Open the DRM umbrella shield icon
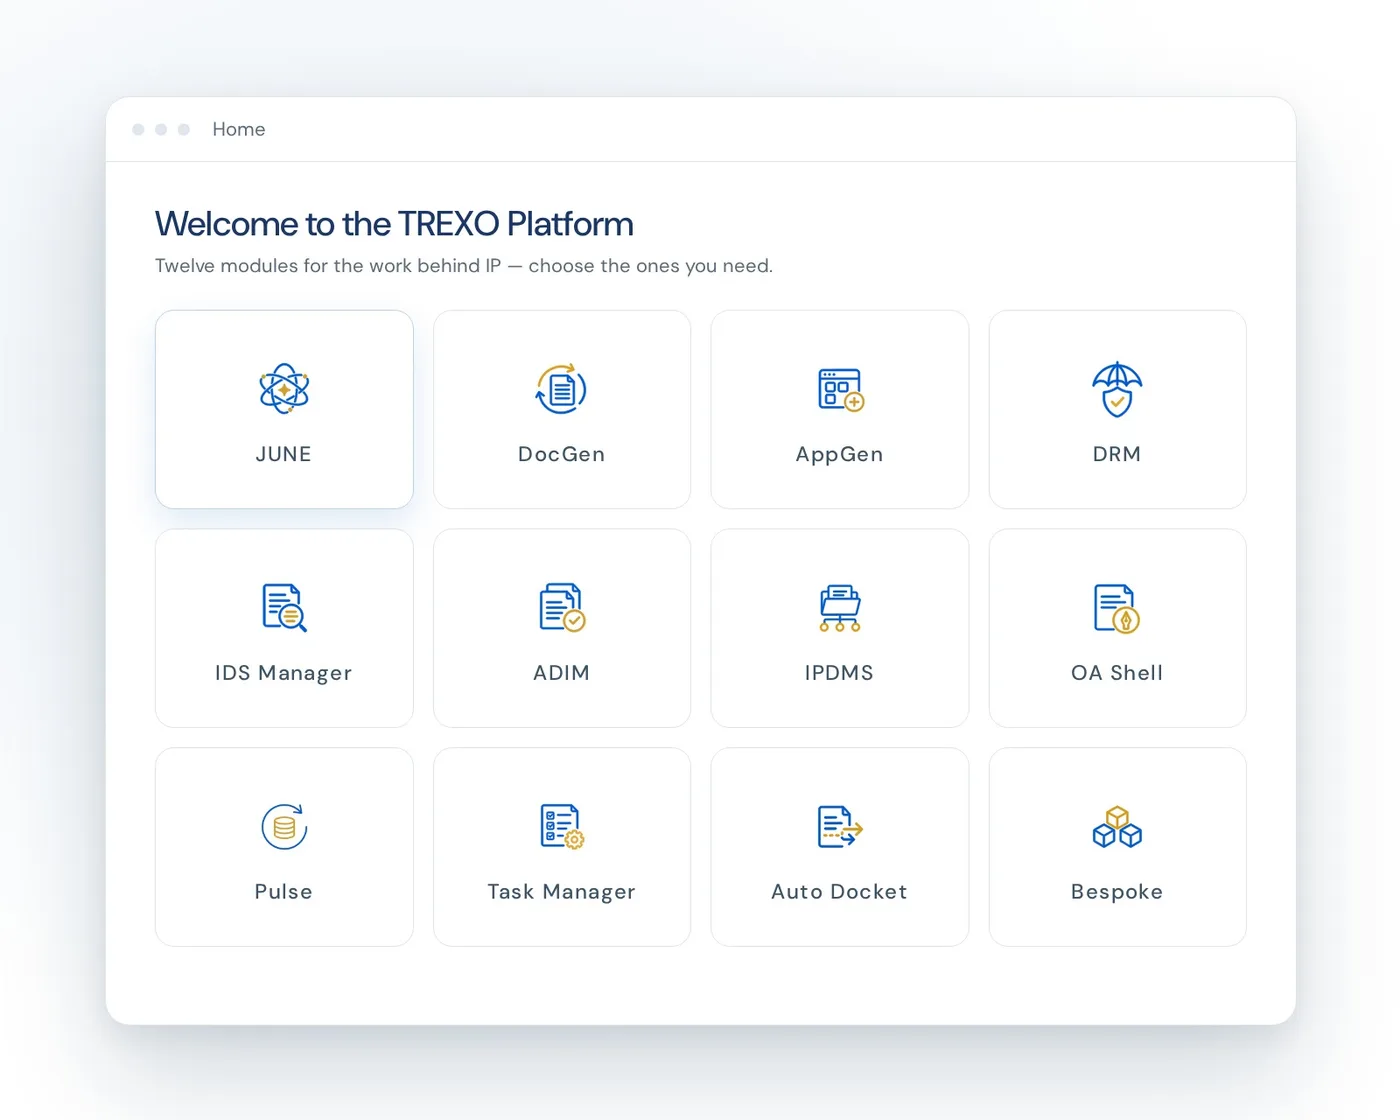 [x=1117, y=389]
